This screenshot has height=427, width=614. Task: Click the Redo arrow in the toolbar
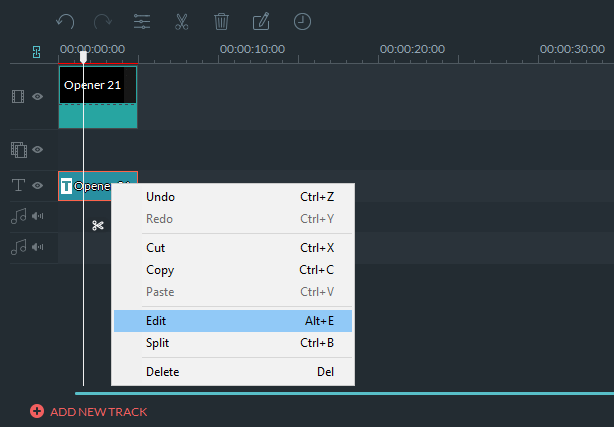(103, 22)
